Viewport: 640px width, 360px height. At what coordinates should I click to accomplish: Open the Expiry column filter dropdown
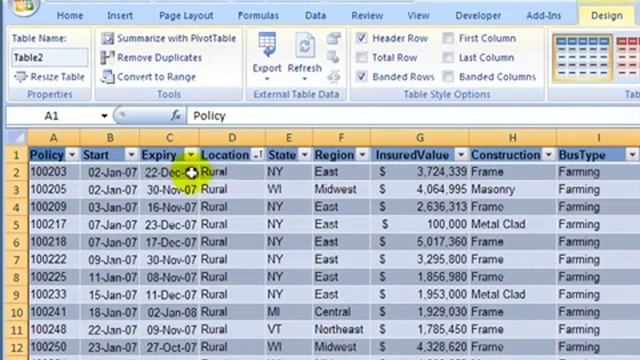pos(191,155)
